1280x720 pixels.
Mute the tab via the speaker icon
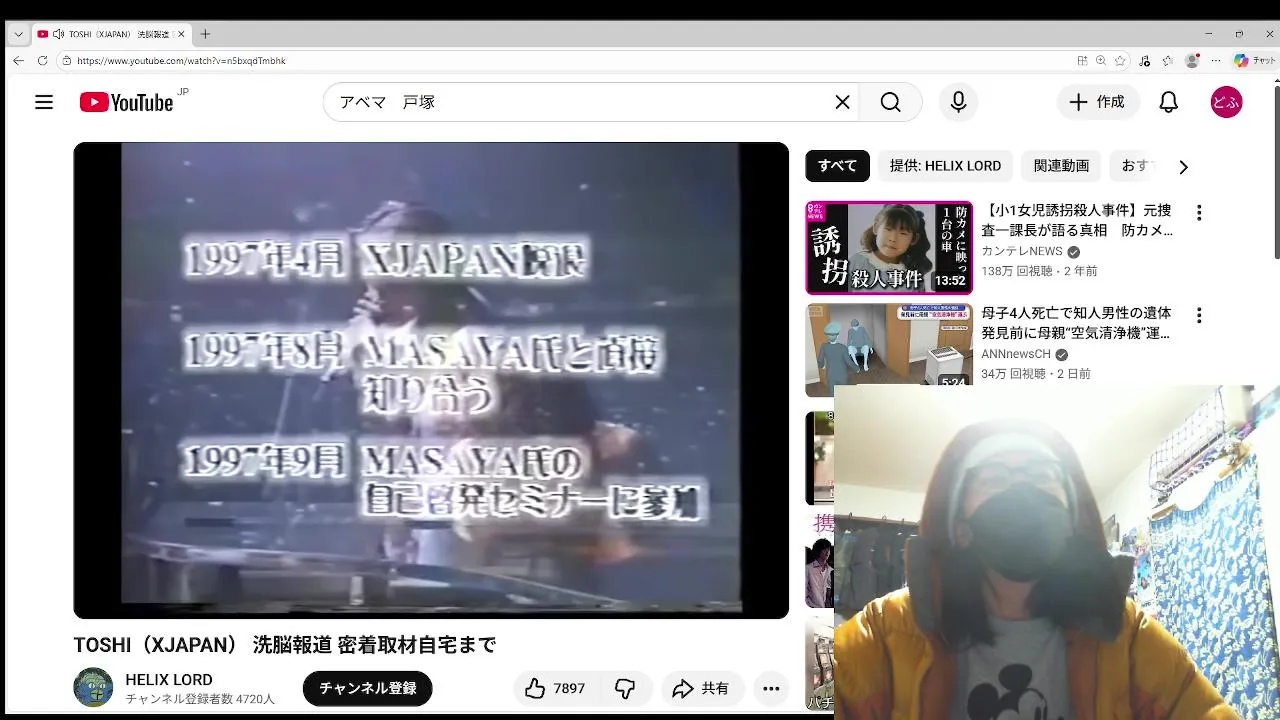(x=58, y=34)
